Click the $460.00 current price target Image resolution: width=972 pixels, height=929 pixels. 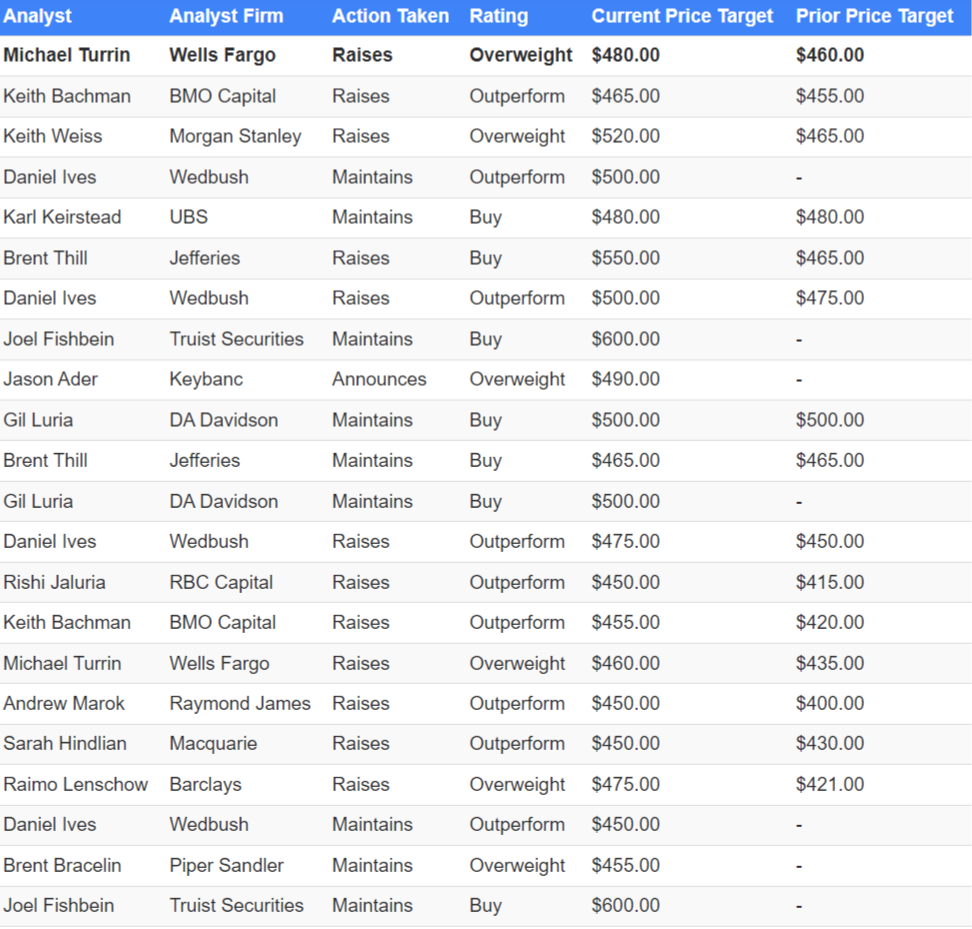tap(625, 664)
